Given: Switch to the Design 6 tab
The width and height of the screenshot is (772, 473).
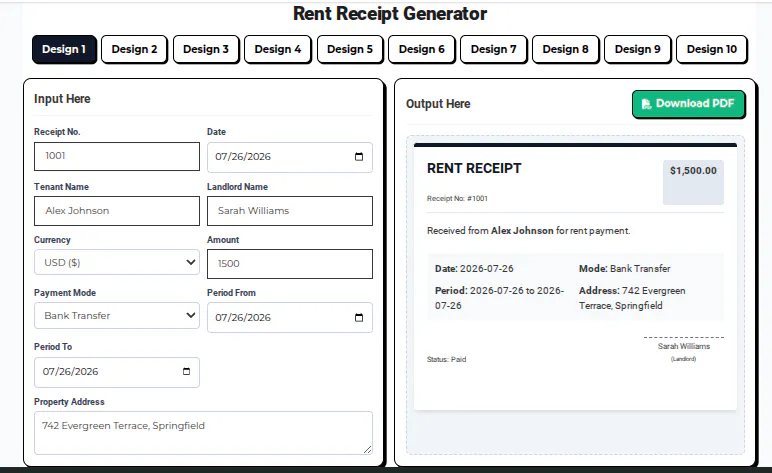Looking at the screenshot, I should click(422, 49).
